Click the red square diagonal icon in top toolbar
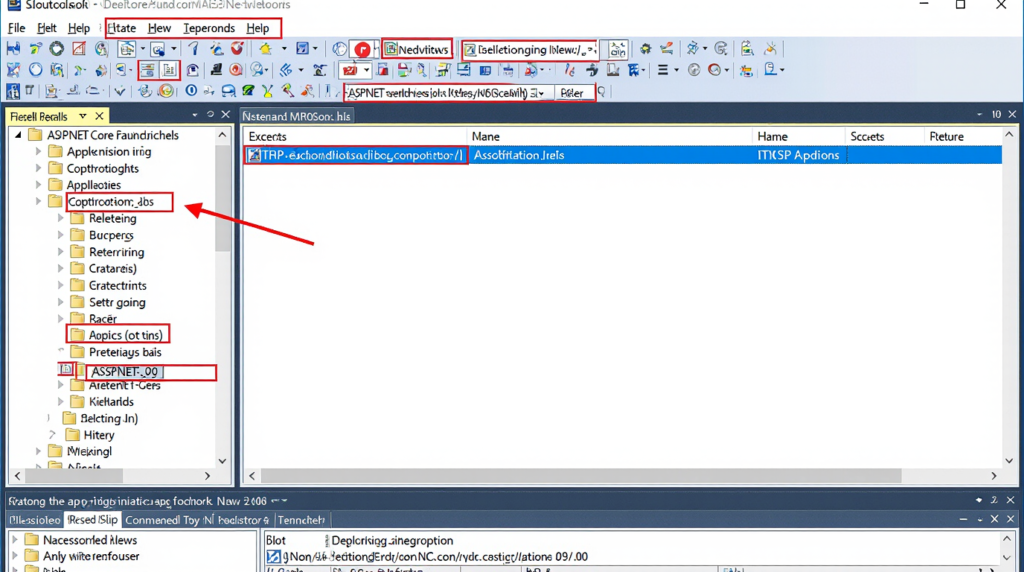This screenshot has width=1024, height=572. point(79,49)
